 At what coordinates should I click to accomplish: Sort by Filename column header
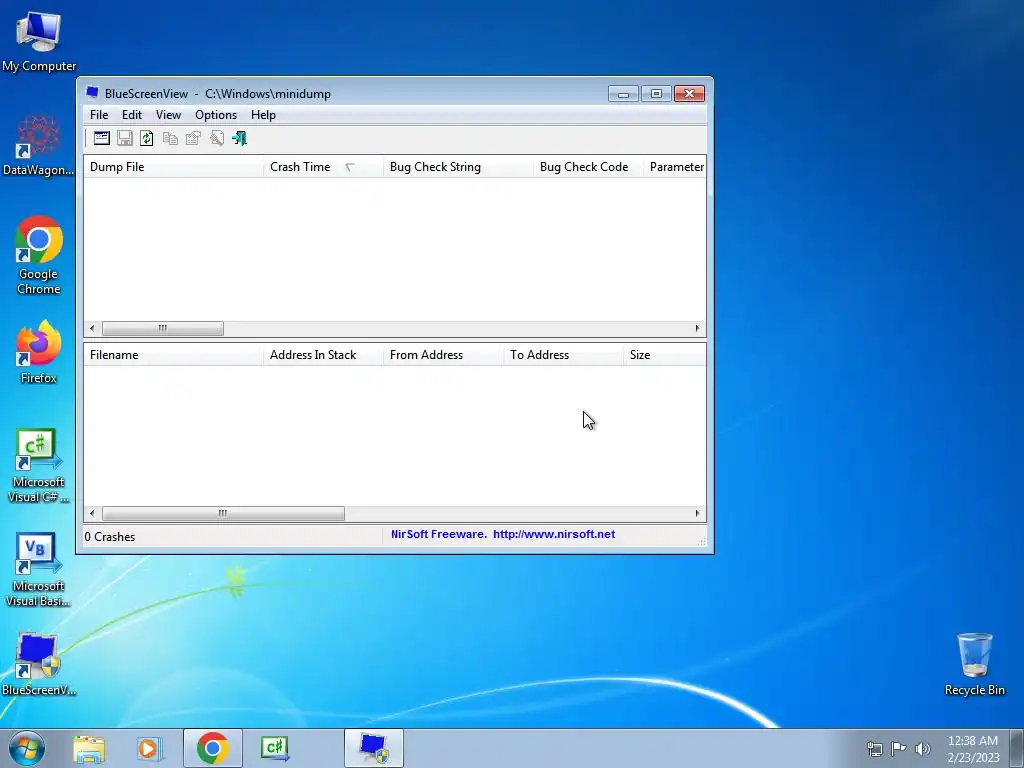click(174, 355)
